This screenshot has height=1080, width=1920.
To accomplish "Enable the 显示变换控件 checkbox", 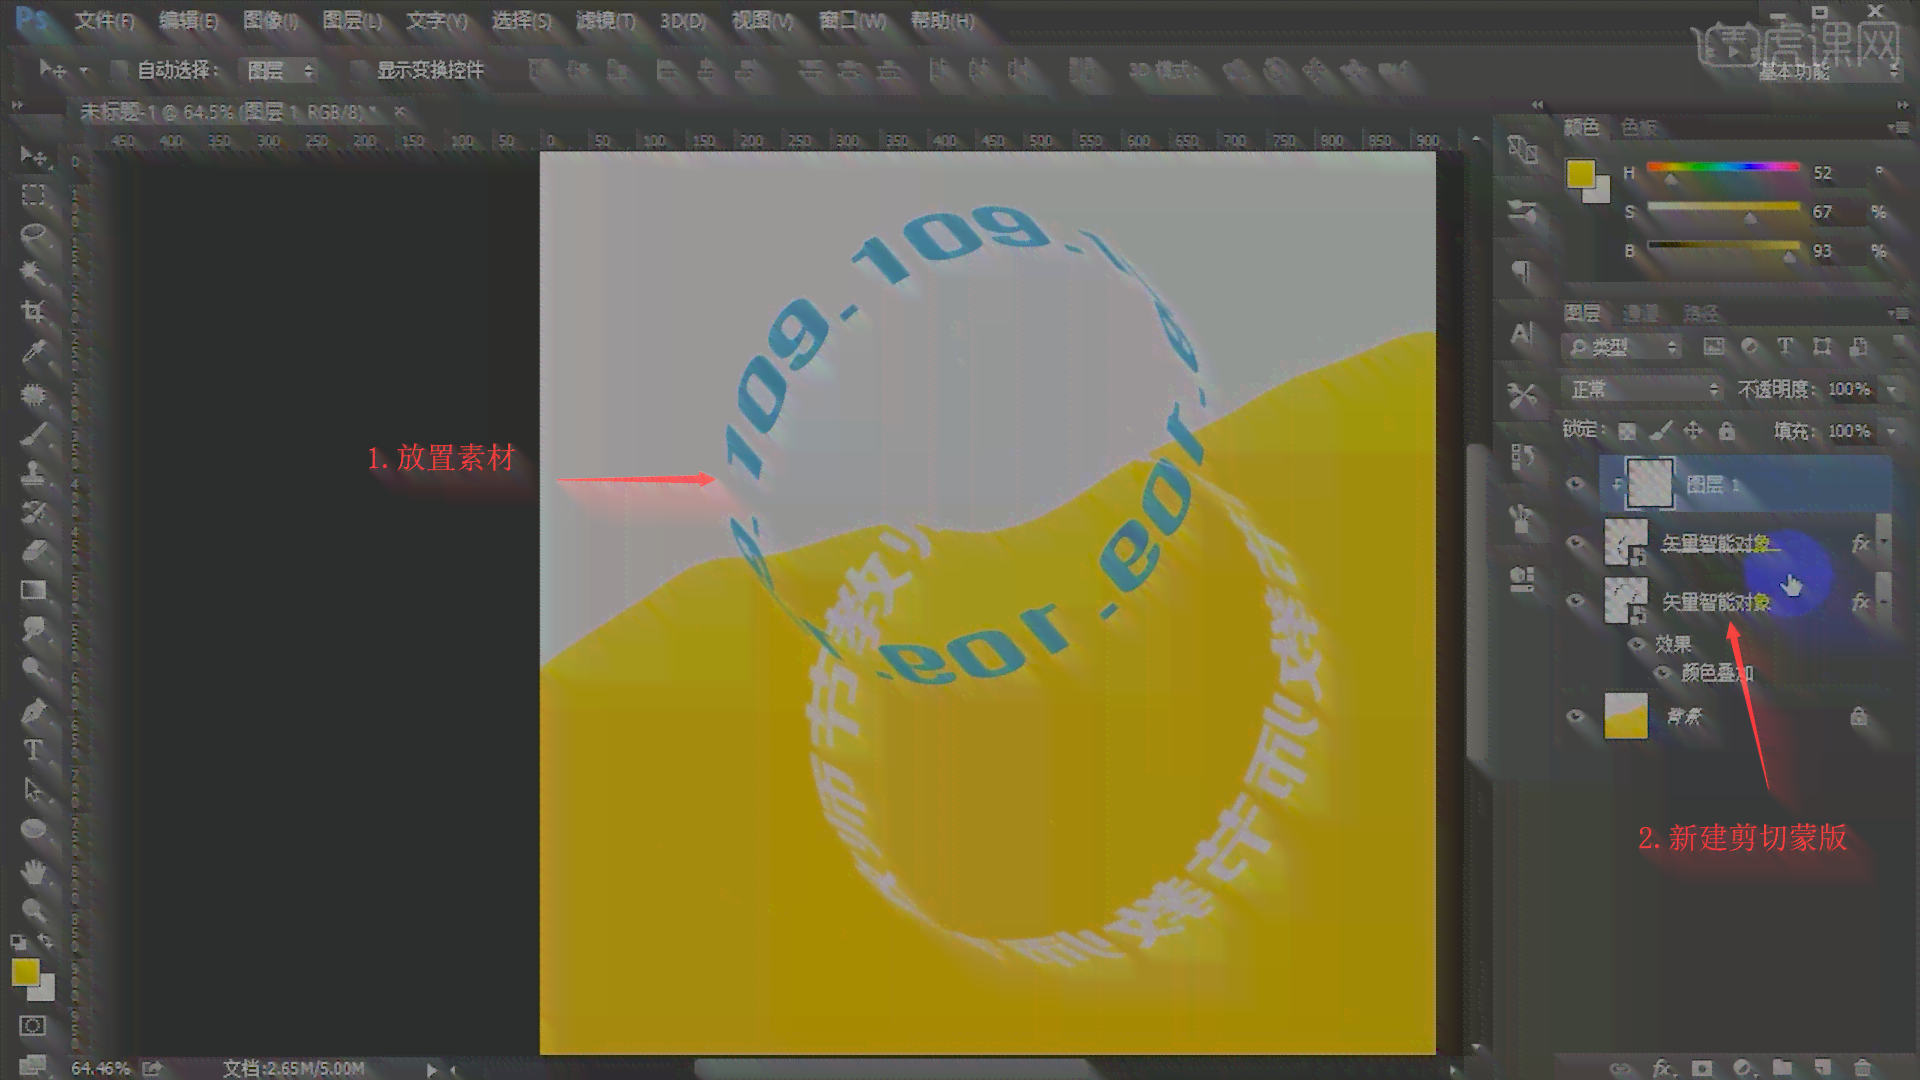I will (x=358, y=70).
